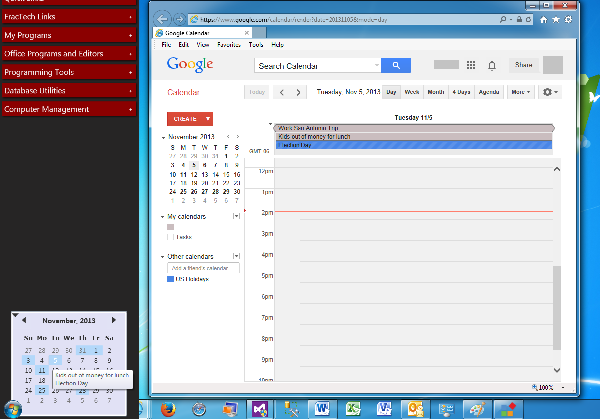Screen dimensions: 601x419
Task: Expand the Programming Tools menu
Action: click(x=69, y=72)
